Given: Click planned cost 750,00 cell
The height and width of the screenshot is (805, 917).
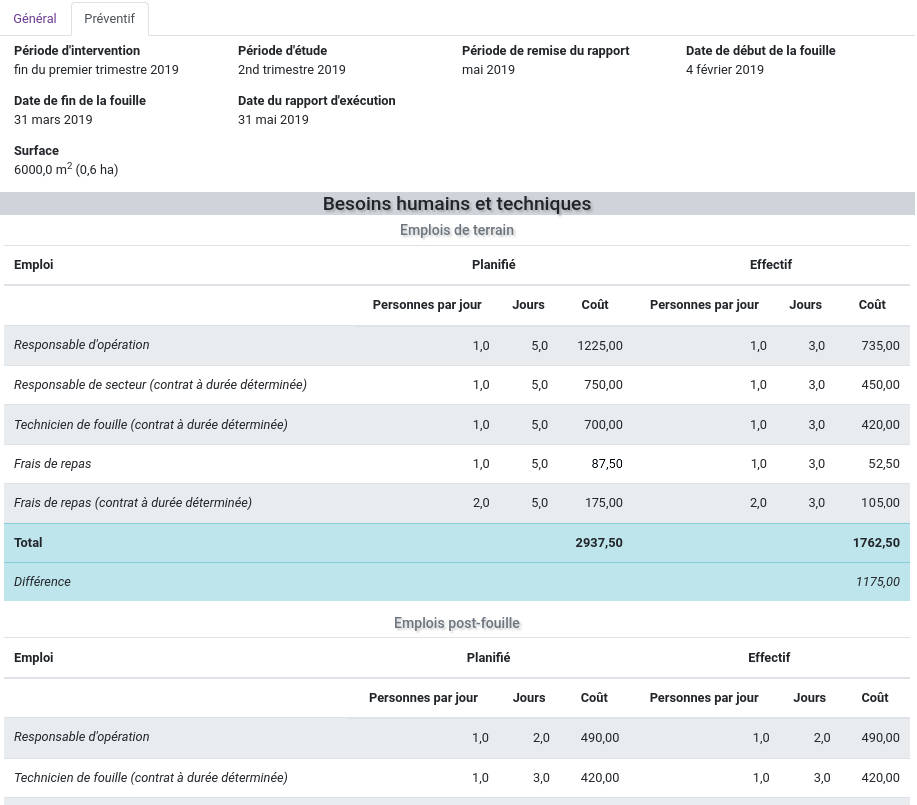Looking at the screenshot, I should click(604, 385).
